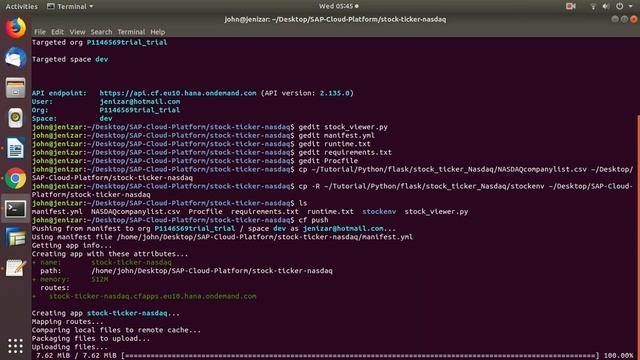
Task: Open the File menu
Action: (40, 32)
